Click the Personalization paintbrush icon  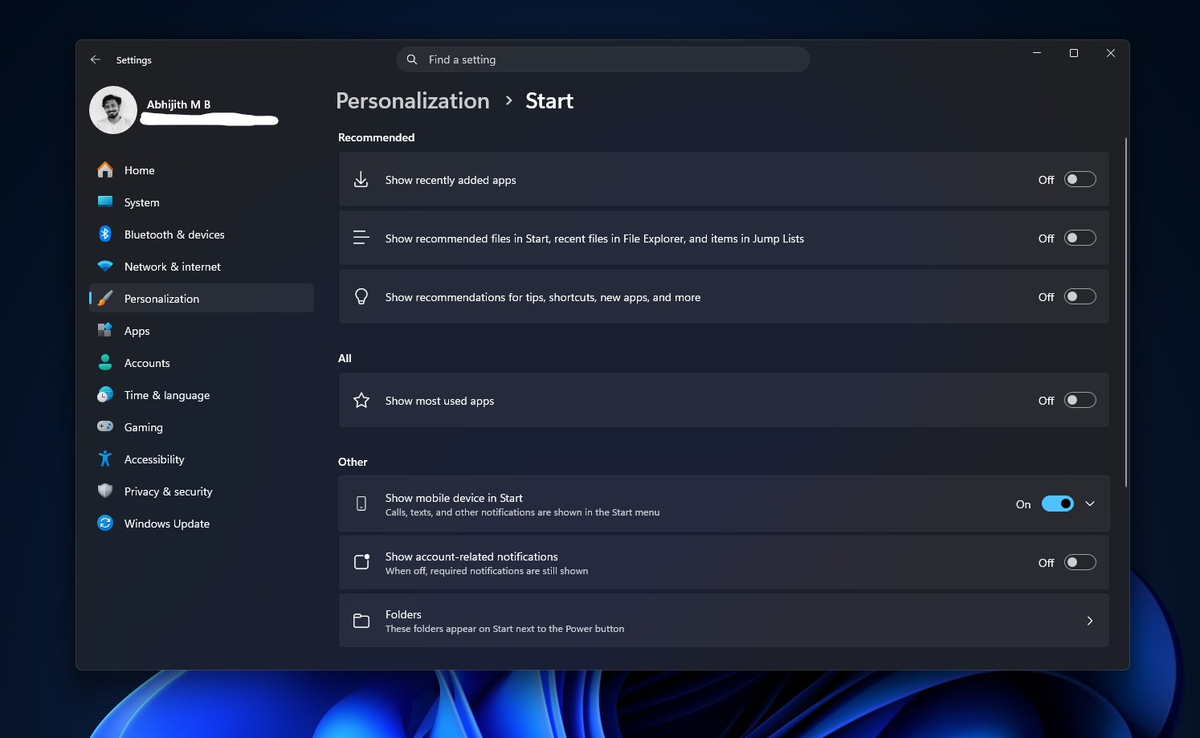pos(105,298)
